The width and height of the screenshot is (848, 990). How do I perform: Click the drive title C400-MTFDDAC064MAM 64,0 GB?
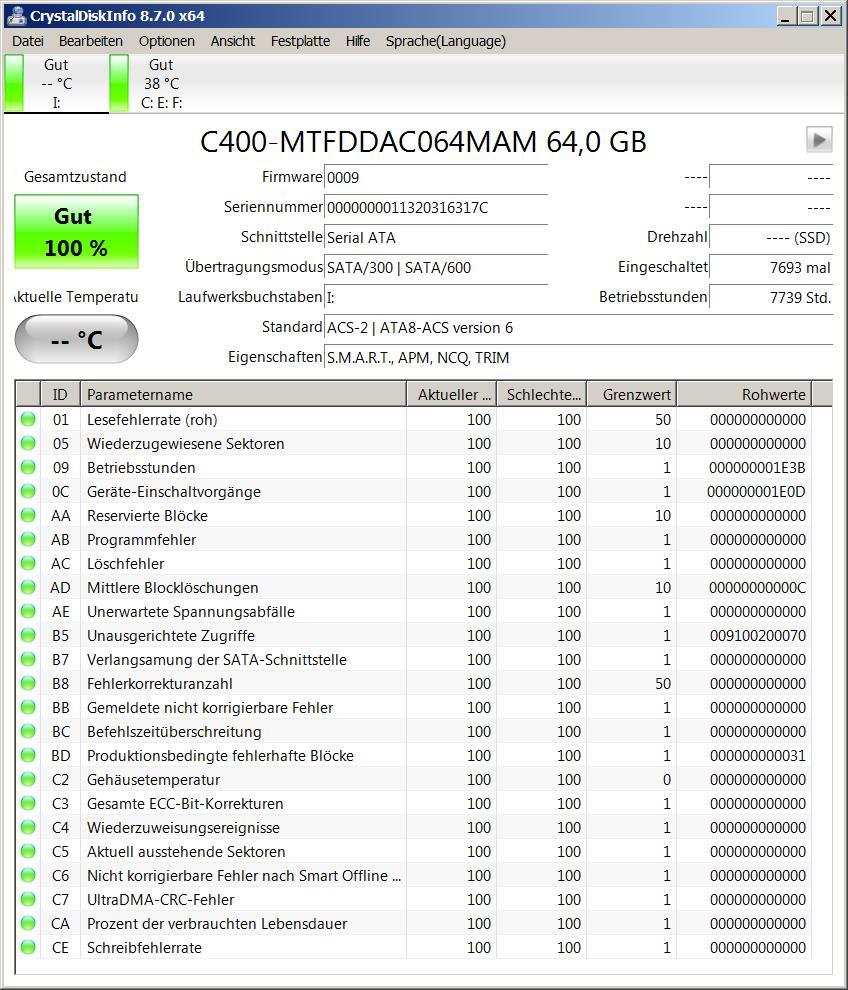pyautogui.click(x=423, y=141)
